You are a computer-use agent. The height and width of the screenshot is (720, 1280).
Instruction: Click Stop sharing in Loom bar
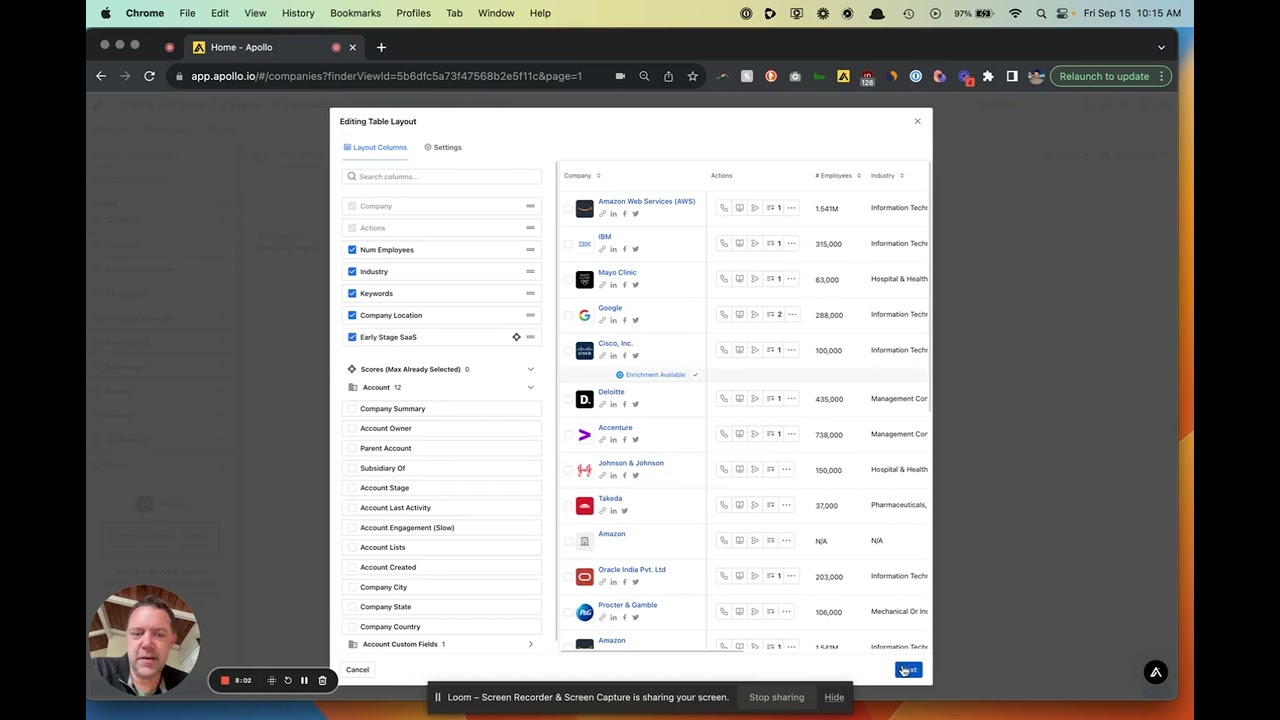(776, 697)
